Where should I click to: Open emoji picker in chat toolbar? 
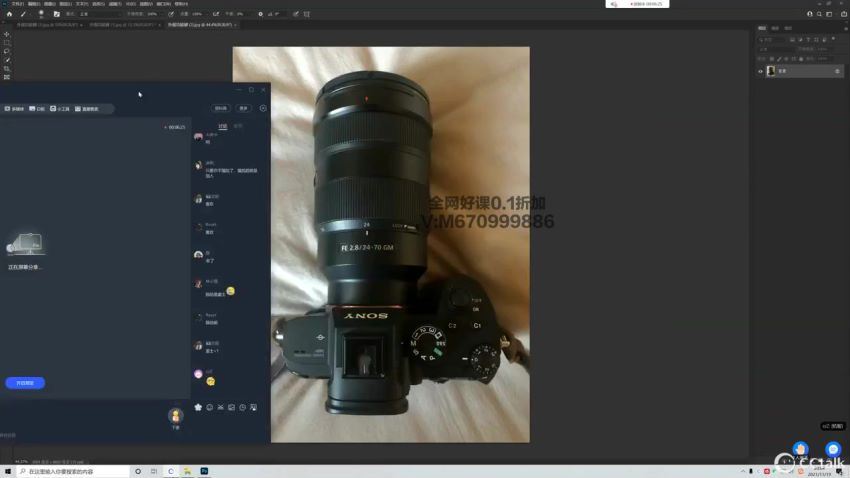coord(209,407)
